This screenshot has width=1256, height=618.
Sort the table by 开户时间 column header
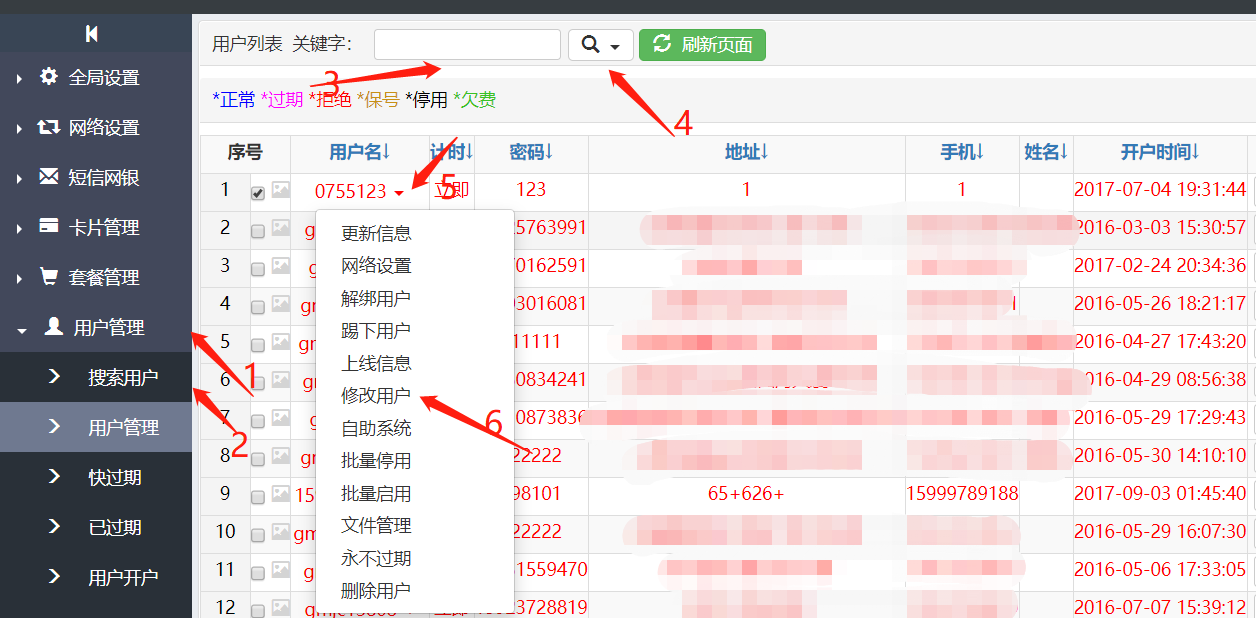(x=1159, y=152)
